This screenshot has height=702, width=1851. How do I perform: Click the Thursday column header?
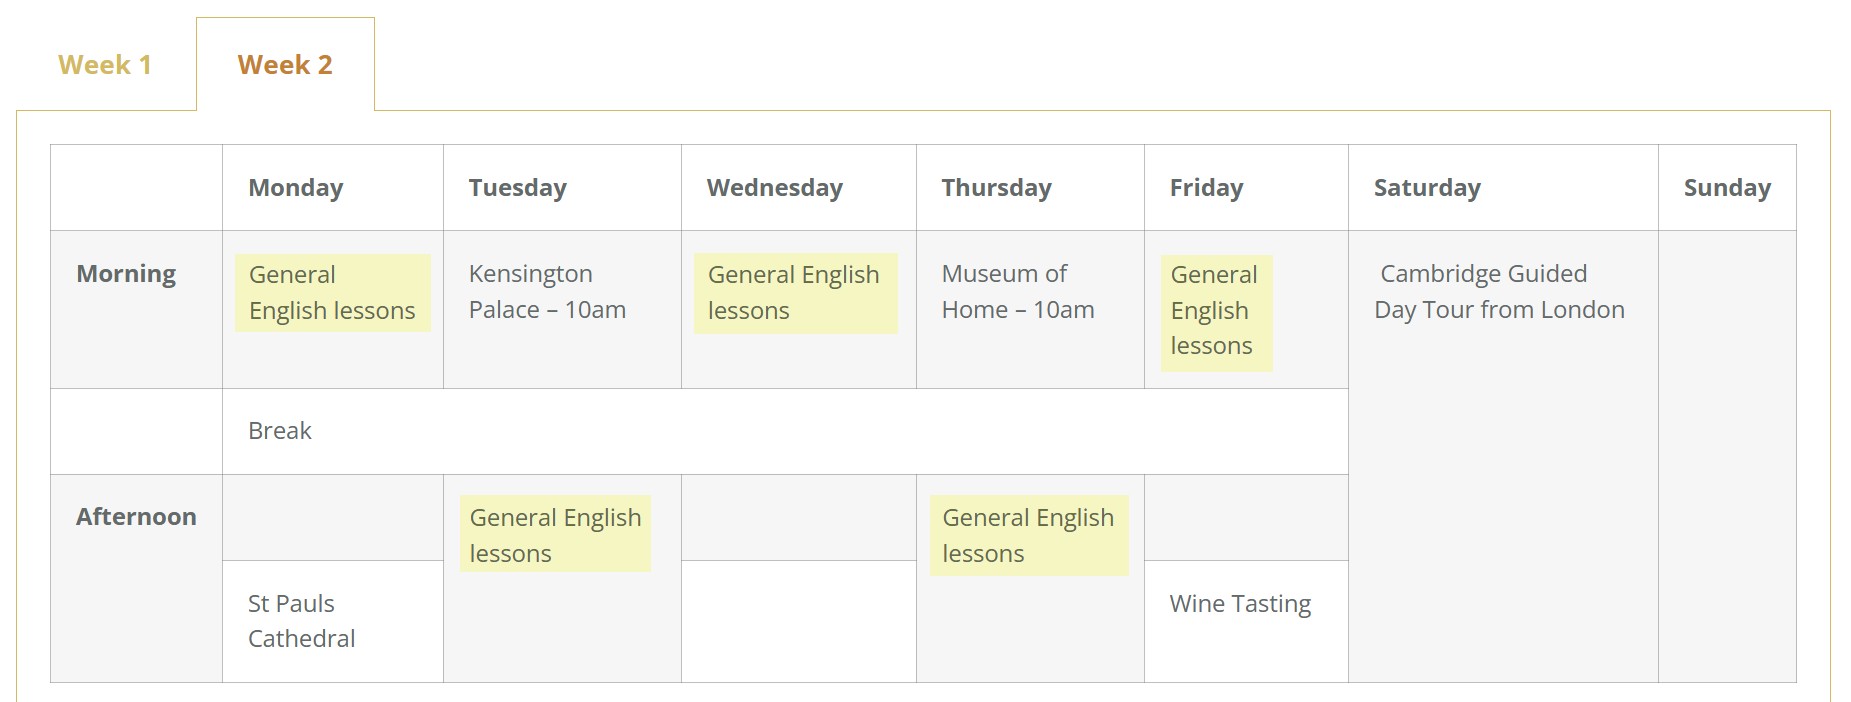coord(997,188)
